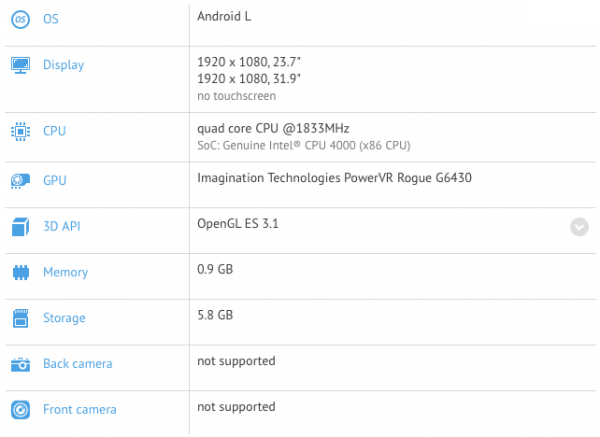The width and height of the screenshot is (600, 437).
Task: Click the Storage label
Action: pos(64,318)
